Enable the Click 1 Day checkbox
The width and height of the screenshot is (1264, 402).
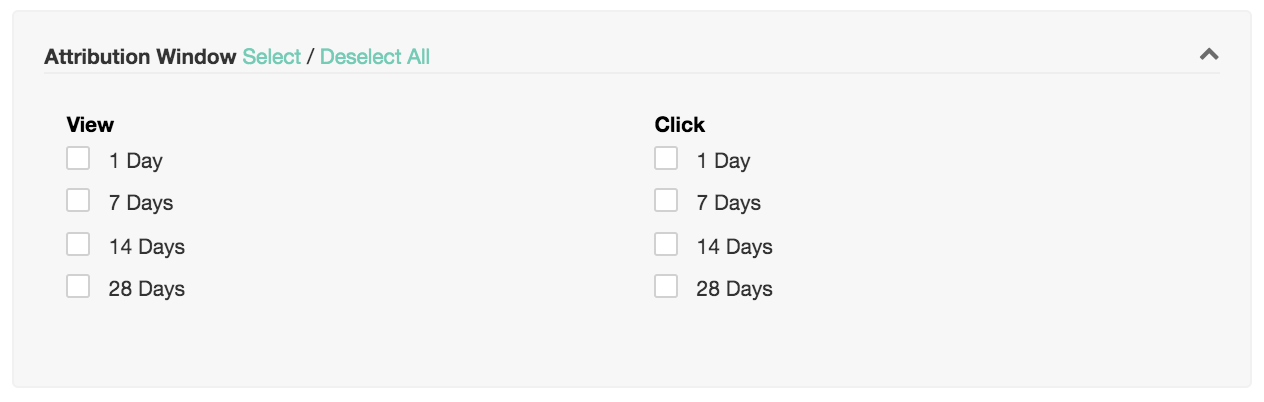coord(666,158)
